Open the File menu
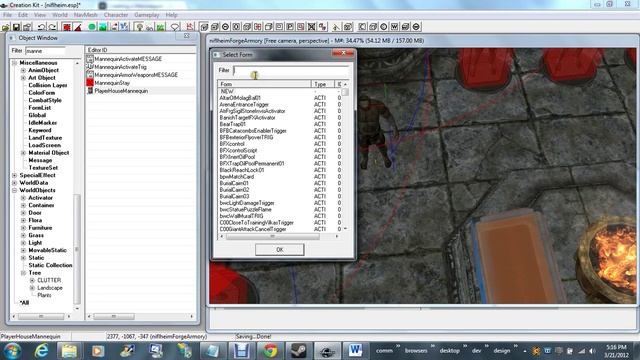Image resolution: width=640 pixels, height=360 pixels. point(7,15)
